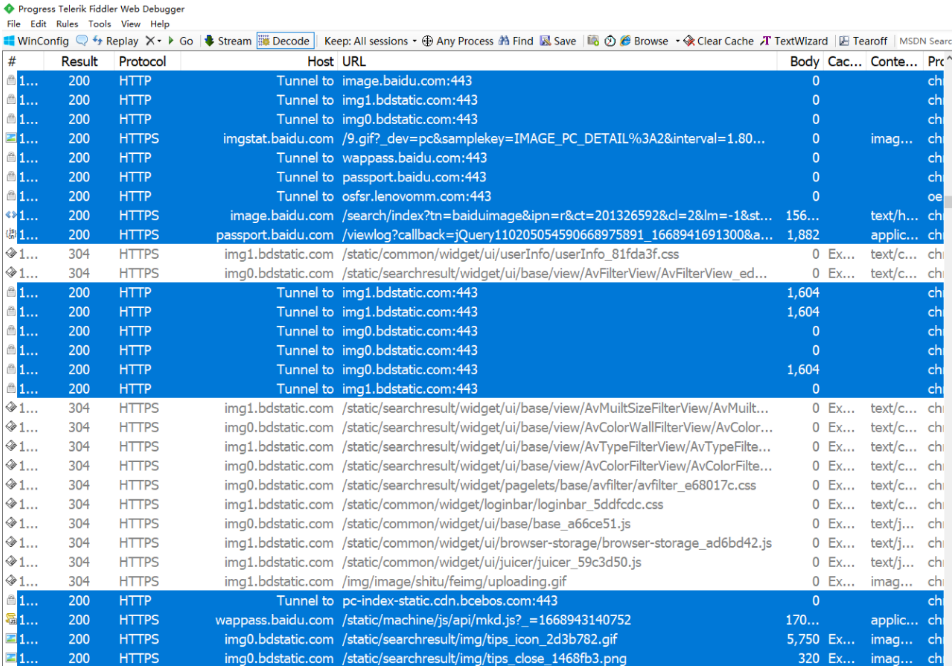Click the Go resume button
The width and height of the screenshot is (952, 670).
[180, 41]
